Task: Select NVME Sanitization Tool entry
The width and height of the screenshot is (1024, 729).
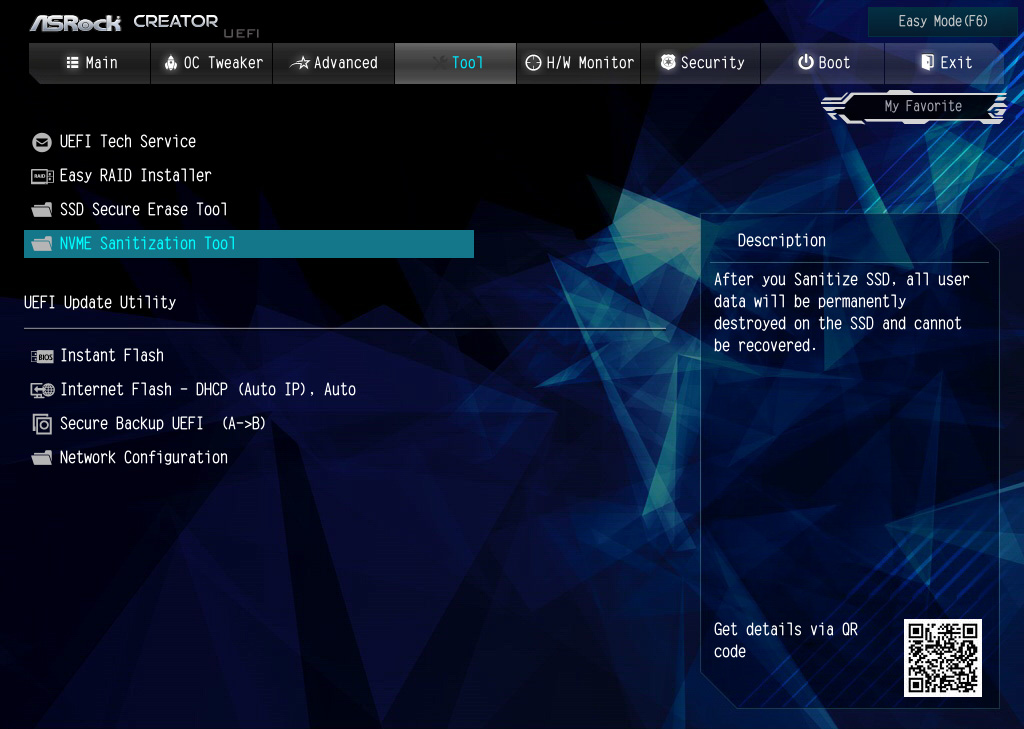Action: click(249, 244)
